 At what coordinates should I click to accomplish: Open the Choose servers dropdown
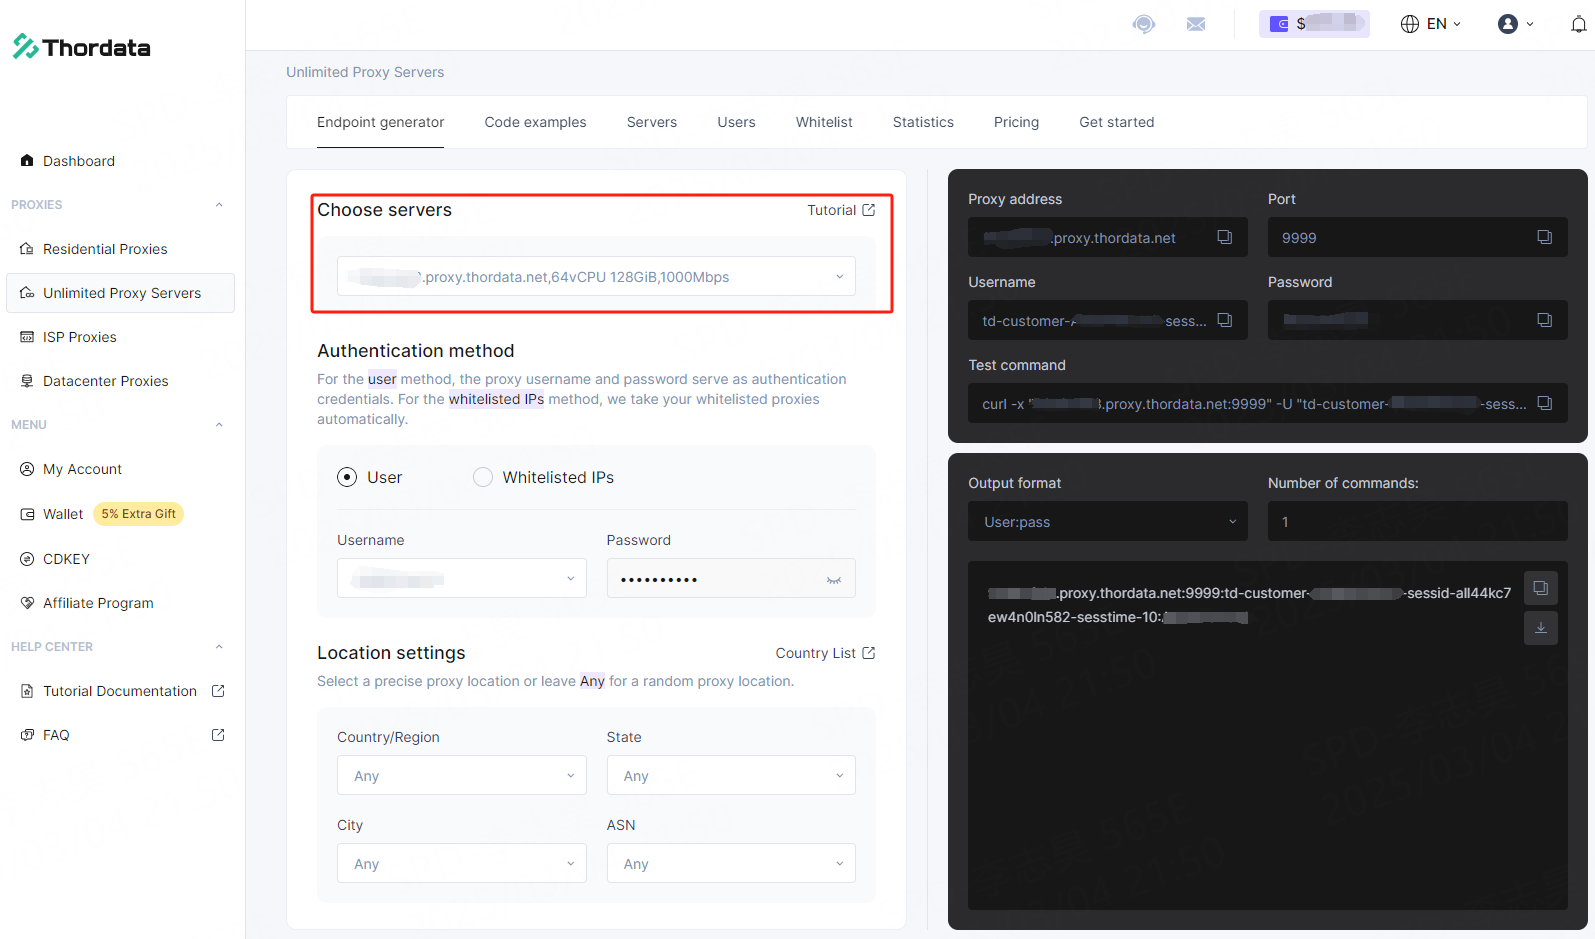pyautogui.click(x=596, y=276)
